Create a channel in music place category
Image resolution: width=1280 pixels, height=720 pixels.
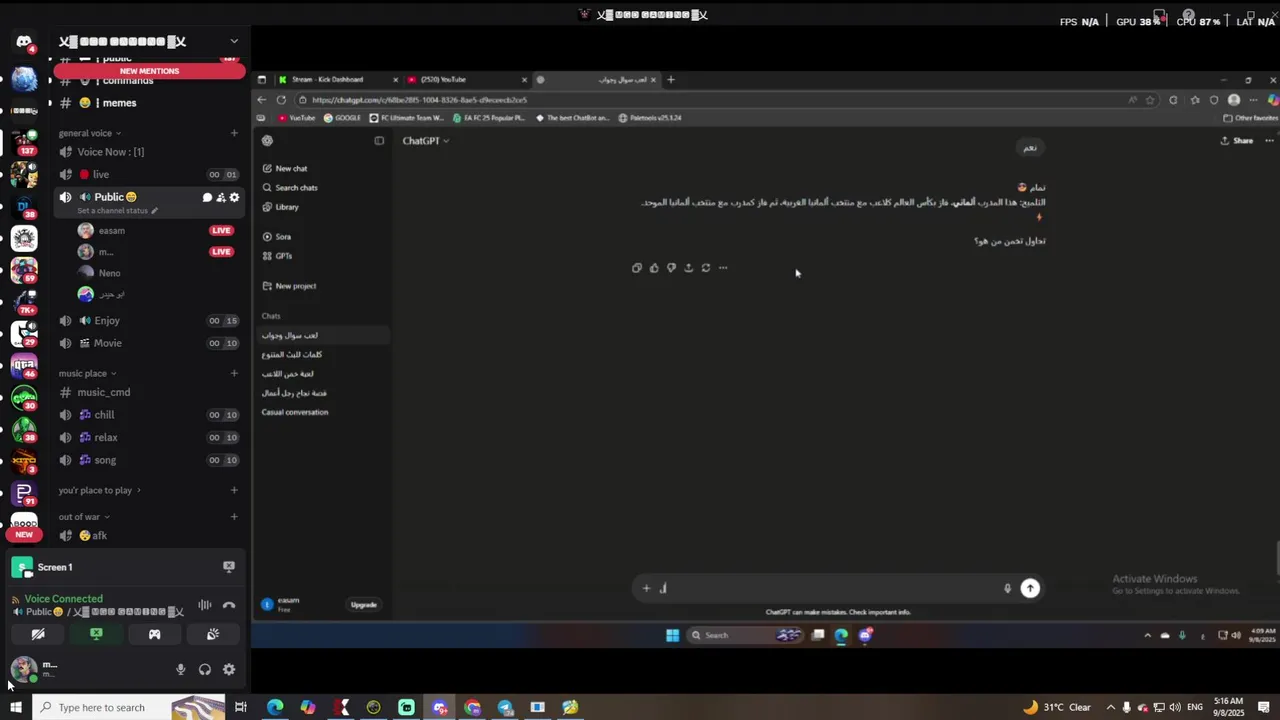click(234, 374)
